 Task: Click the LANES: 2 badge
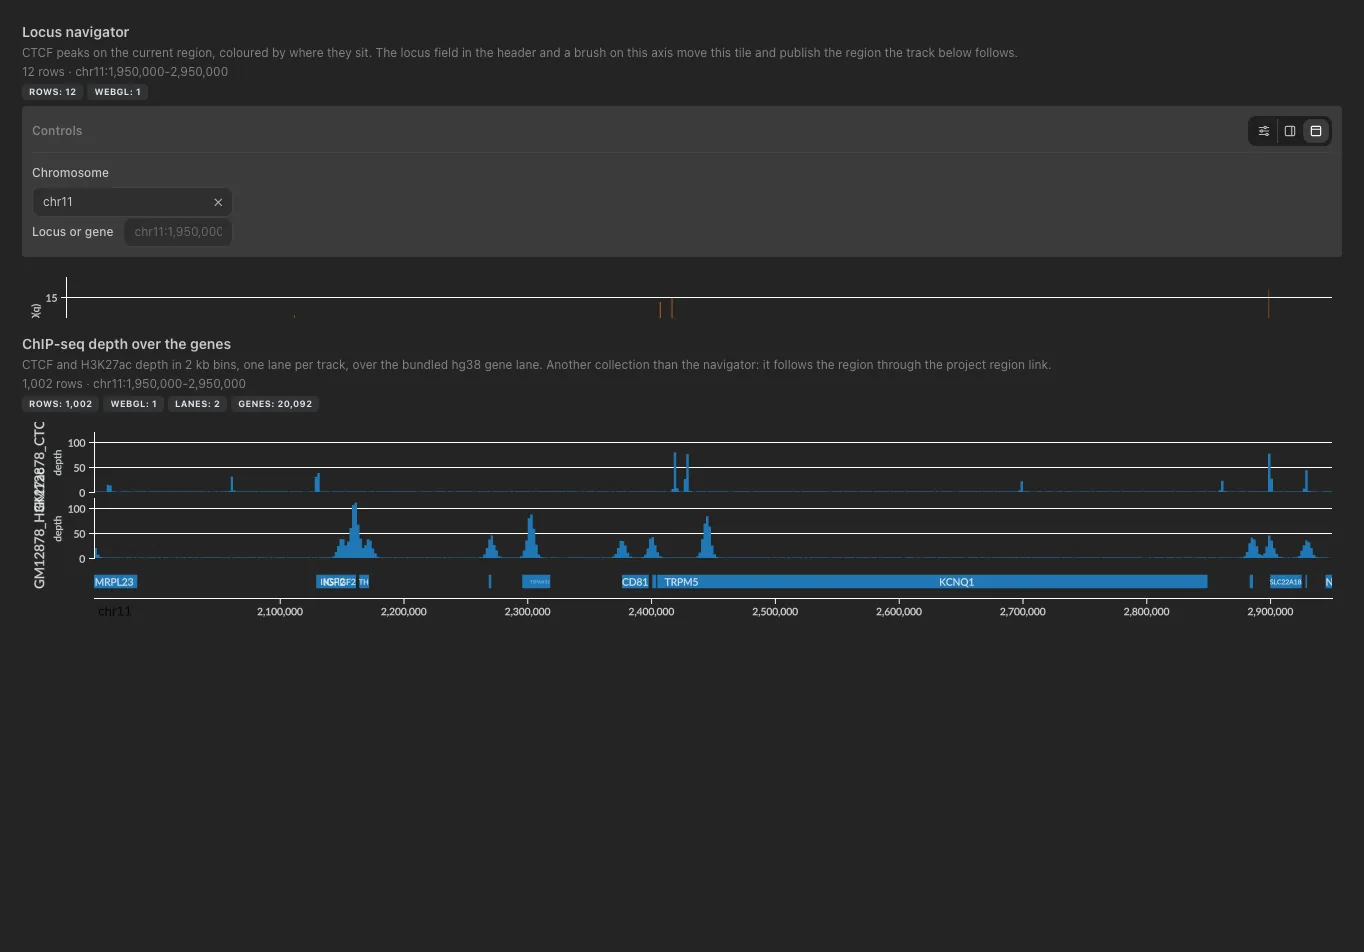click(197, 404)
